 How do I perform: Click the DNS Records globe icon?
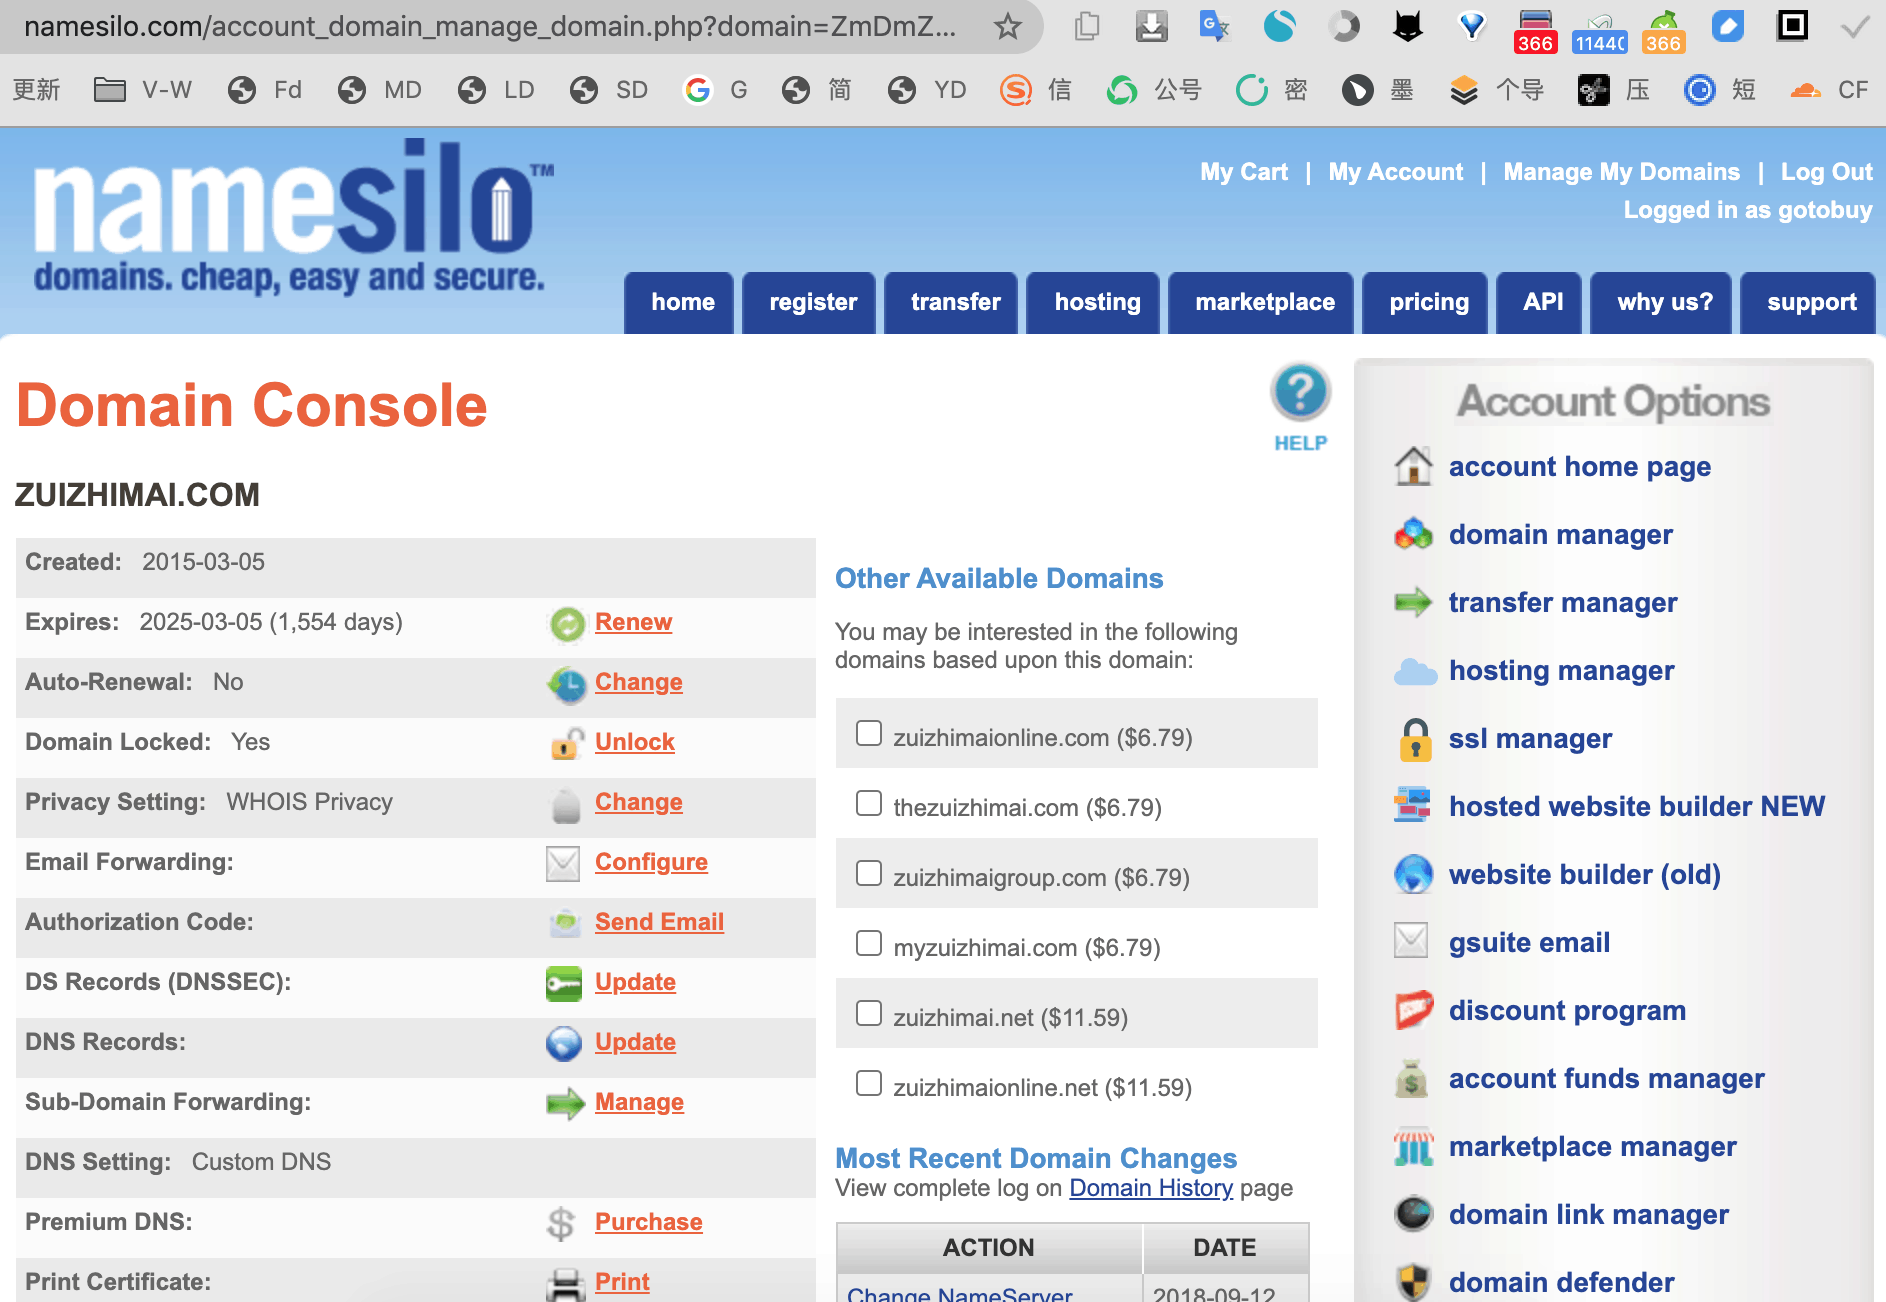(564, 1044)
